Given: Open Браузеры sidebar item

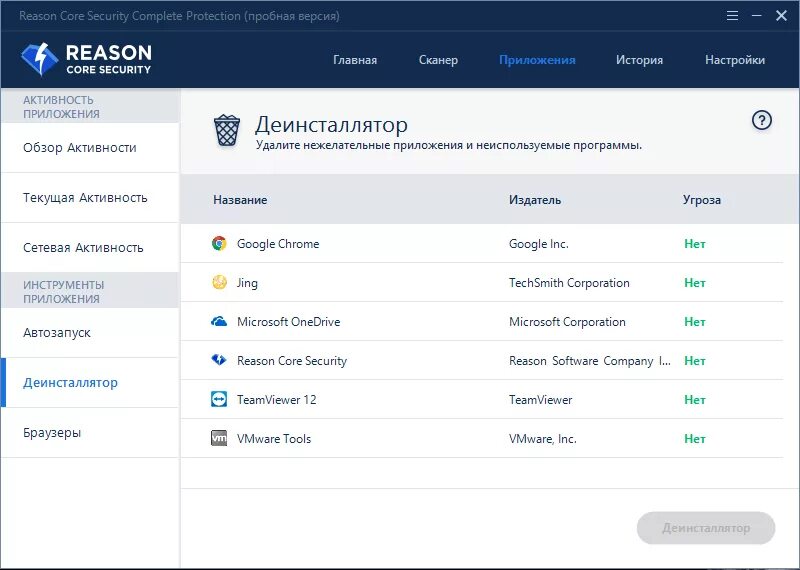Looking at the screenshot, I should [x=90, y=433].
